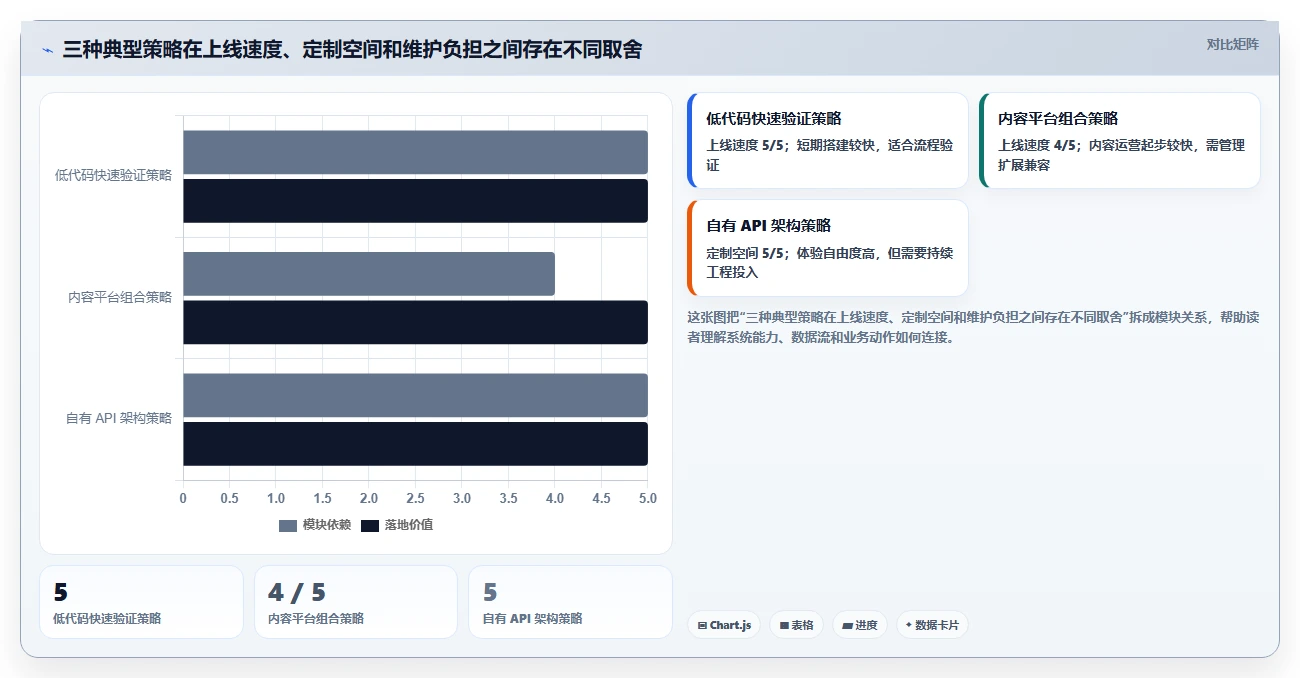Click the text 上线速度 4/5 in the card
Image resolution: width=1300 pixels, height=678 pixels.
tap(1037, 145)
